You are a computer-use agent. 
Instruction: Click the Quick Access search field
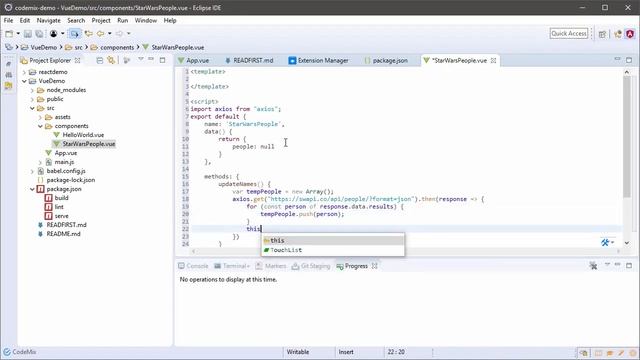pyautogui.click(x=569, y=33)
